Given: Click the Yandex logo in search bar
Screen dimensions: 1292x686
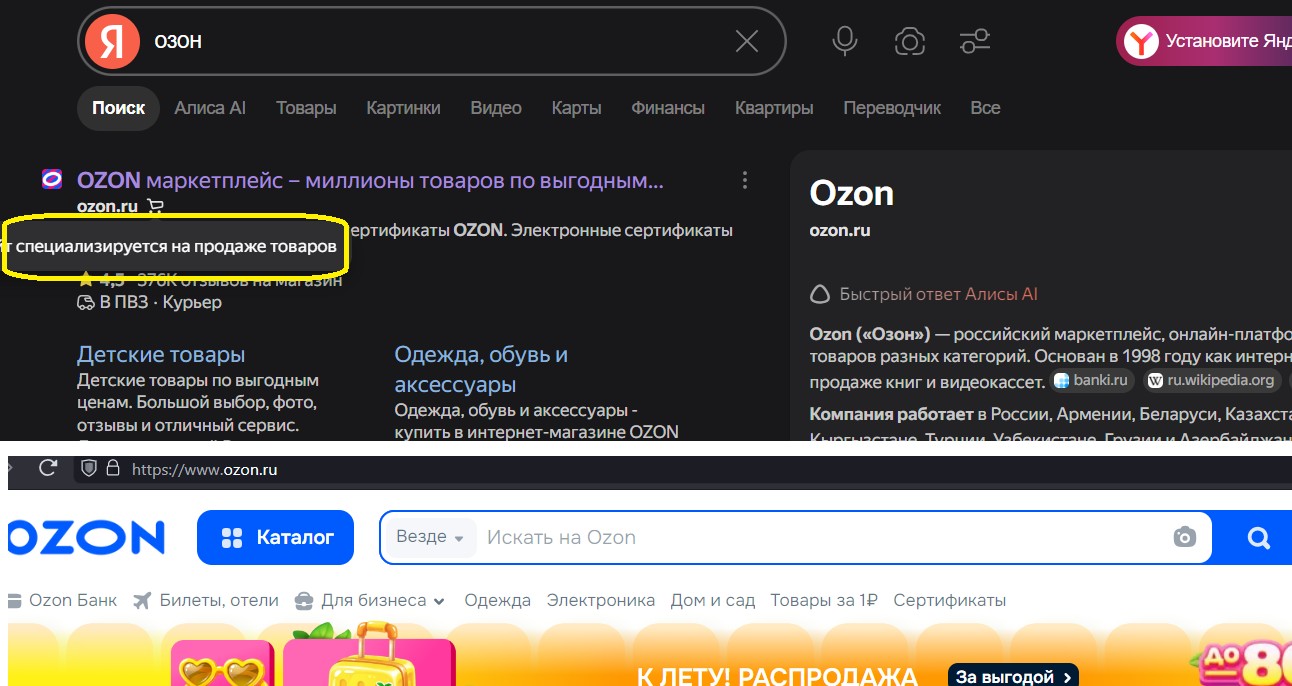Looking at the screenshot, I should pyautogui.click(x=112, y=41).
